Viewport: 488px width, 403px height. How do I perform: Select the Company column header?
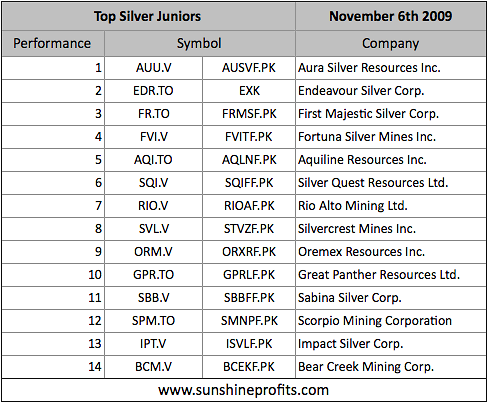(391, 43)
